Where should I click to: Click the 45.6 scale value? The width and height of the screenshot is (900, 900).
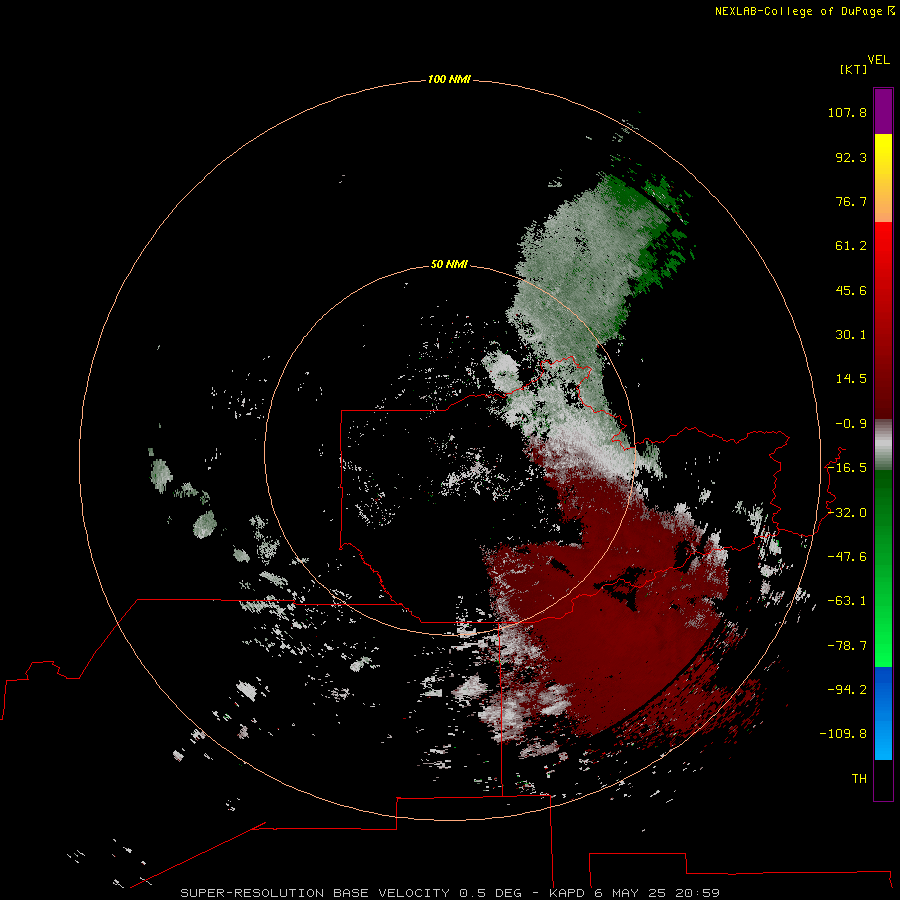click(851, 290)
